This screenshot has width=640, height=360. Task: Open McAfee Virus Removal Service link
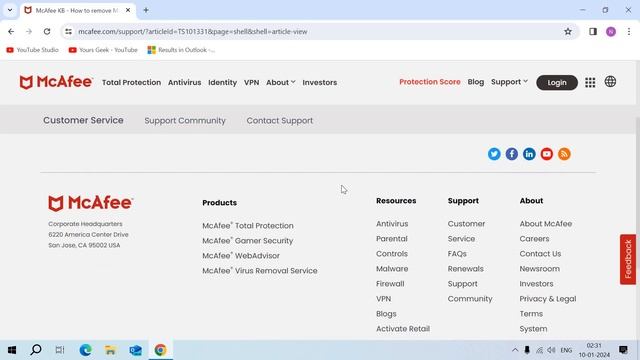260,271
